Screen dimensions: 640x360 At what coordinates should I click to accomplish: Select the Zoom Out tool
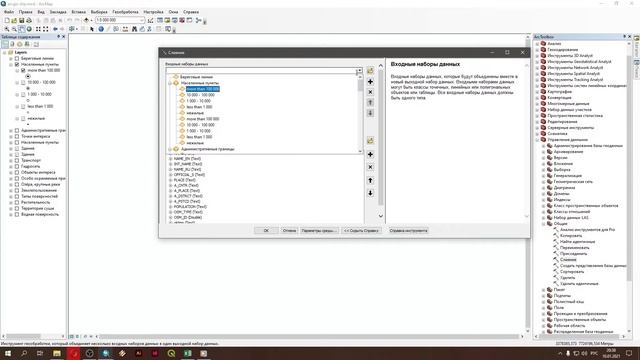tap(14, 29)
